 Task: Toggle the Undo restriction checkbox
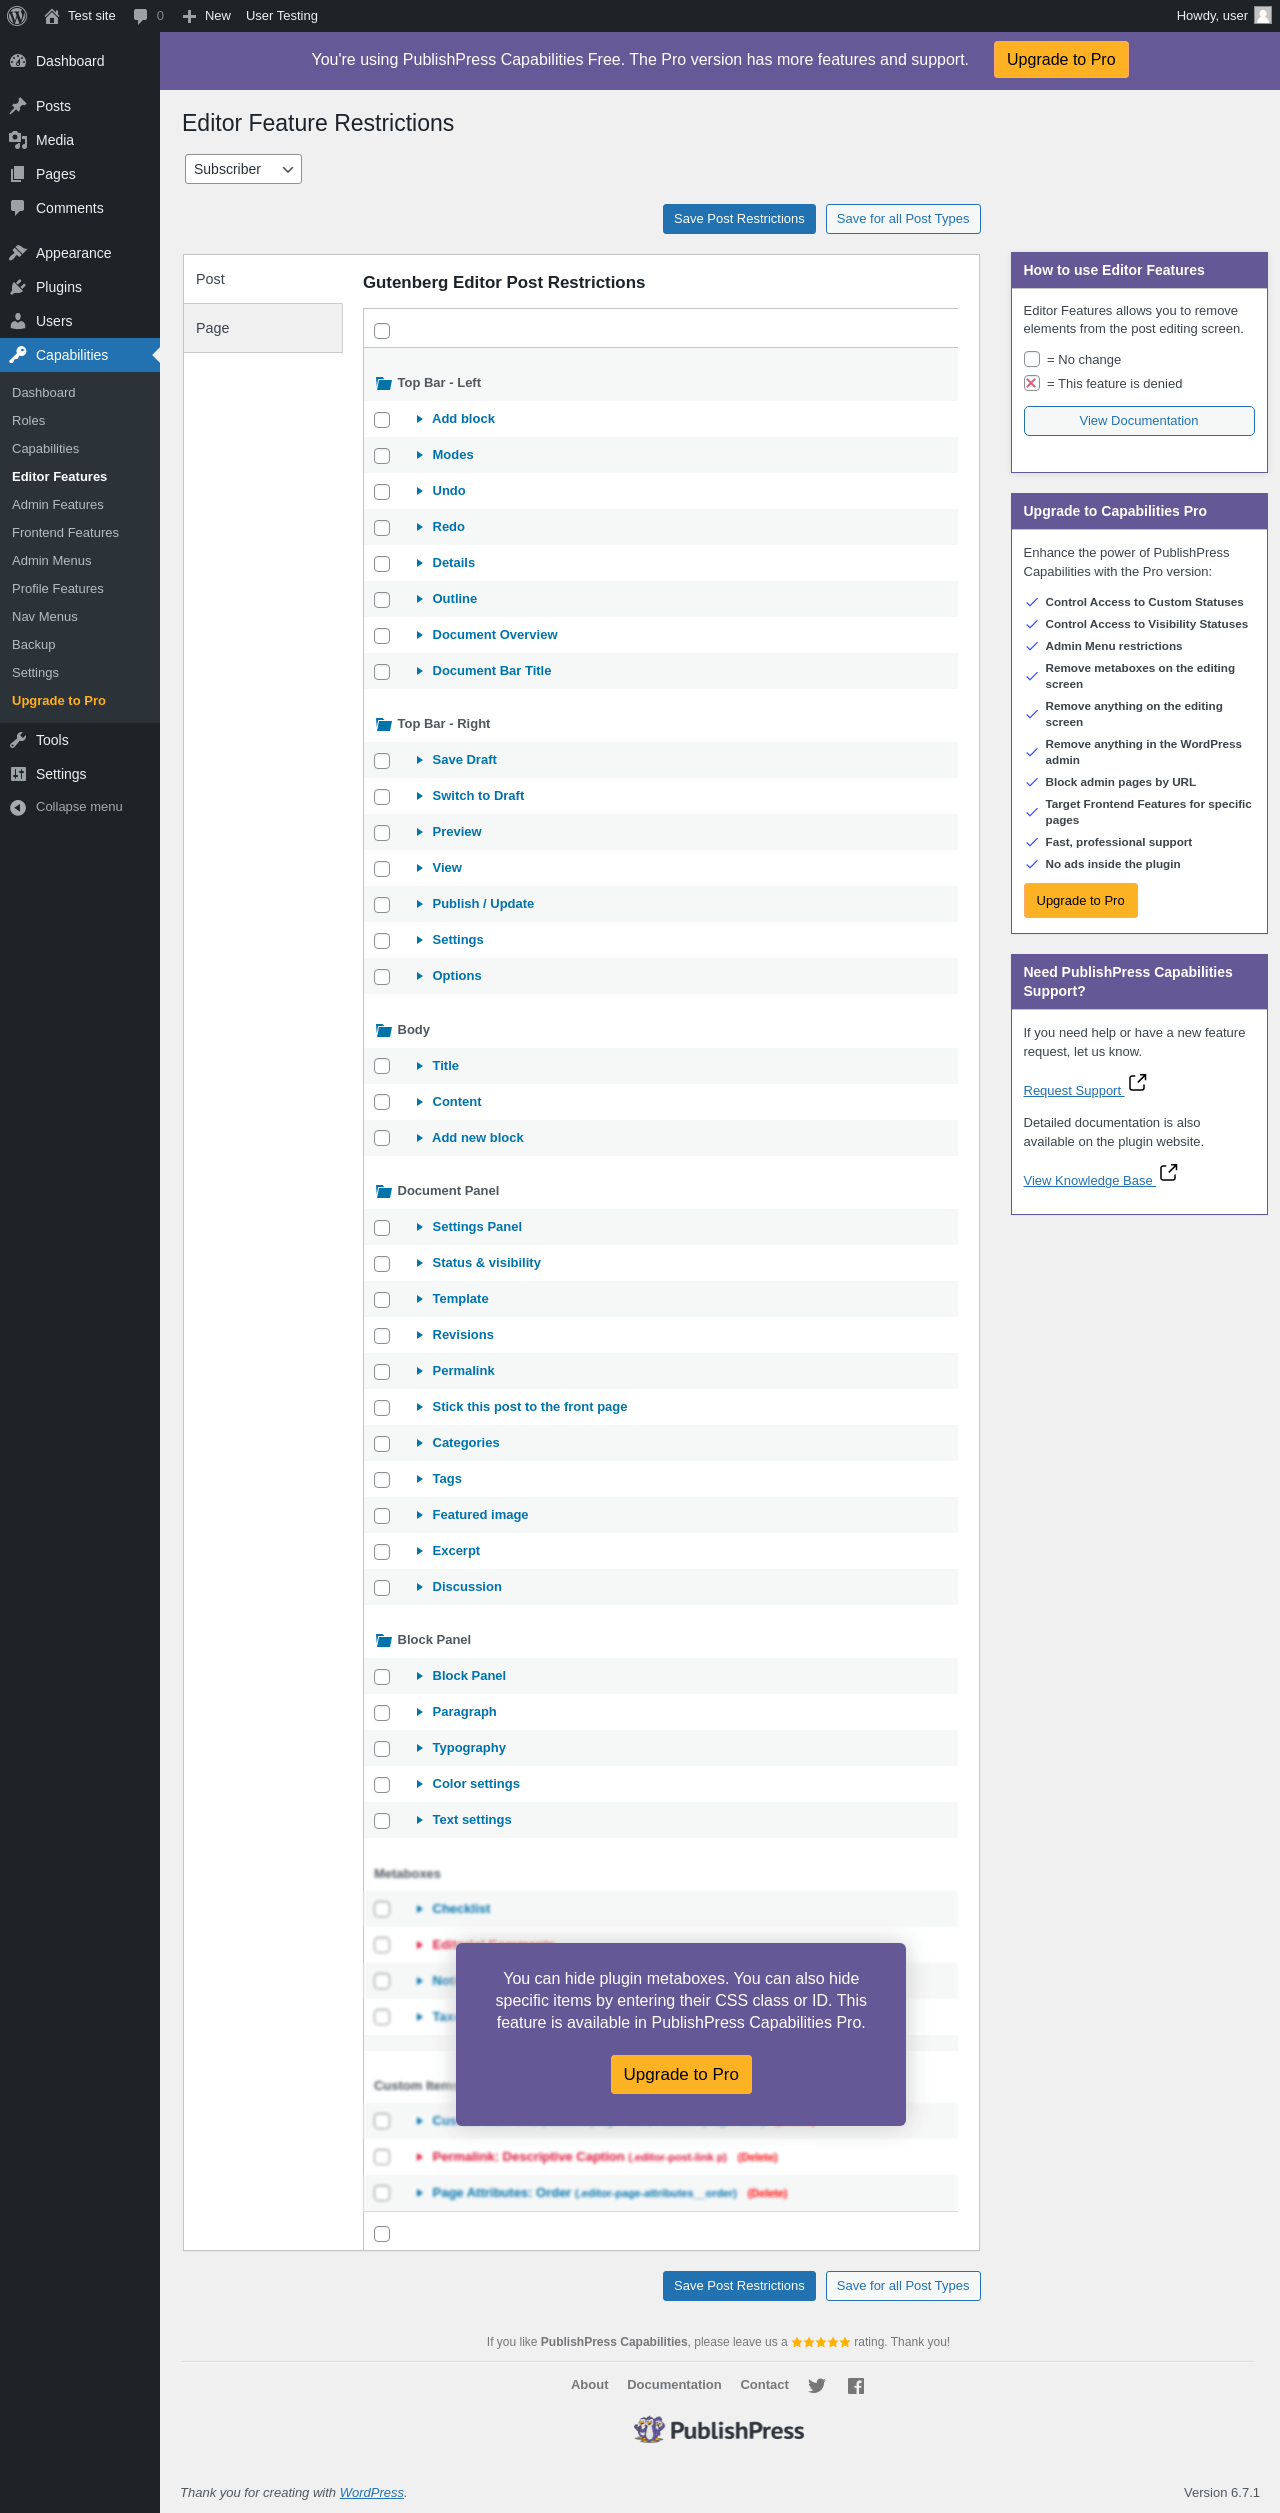click(x=382, y=492)
